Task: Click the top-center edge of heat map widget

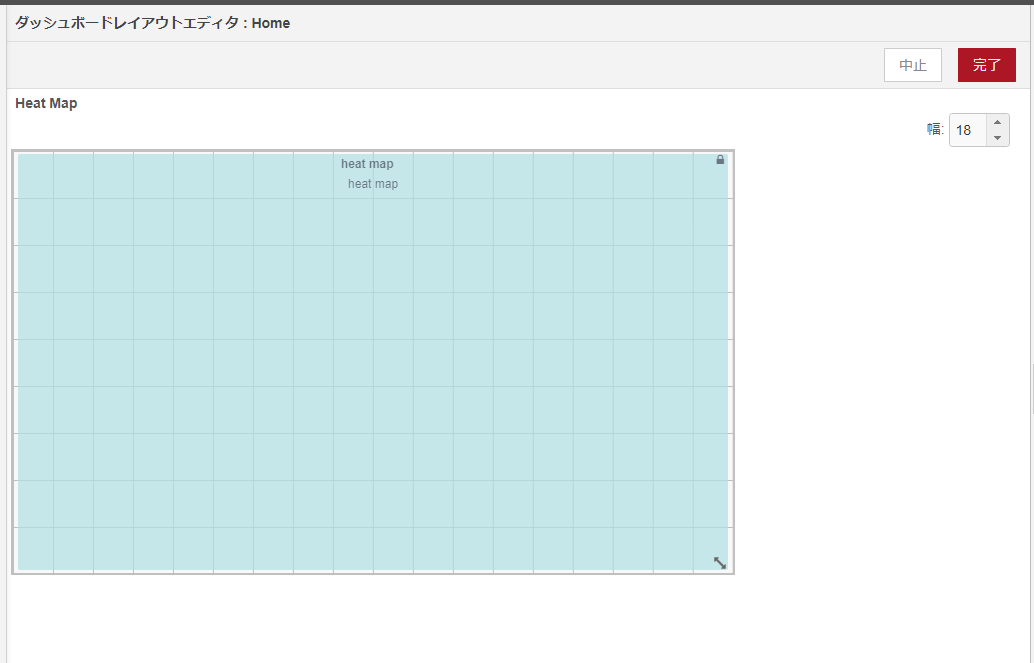Action: 373,155
